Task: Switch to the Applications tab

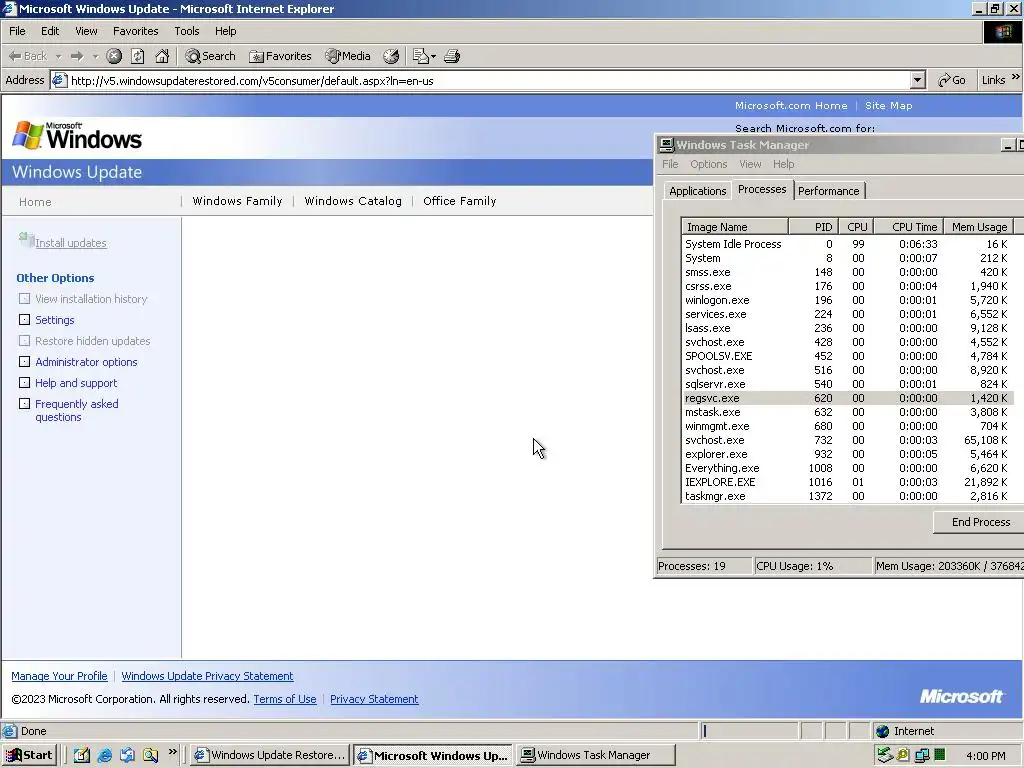Action: tap(697, 191)
